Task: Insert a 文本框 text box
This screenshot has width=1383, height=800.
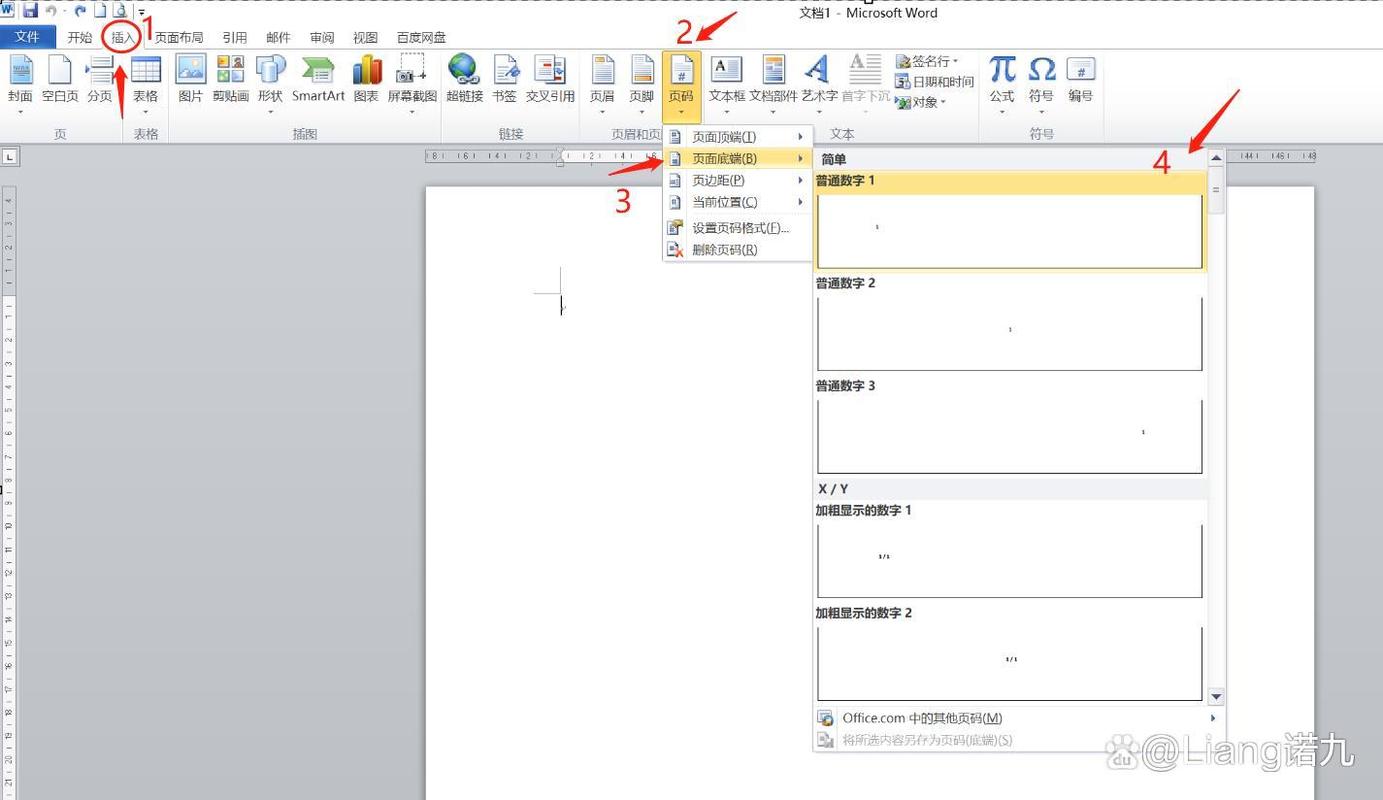Action: (727, 84)
